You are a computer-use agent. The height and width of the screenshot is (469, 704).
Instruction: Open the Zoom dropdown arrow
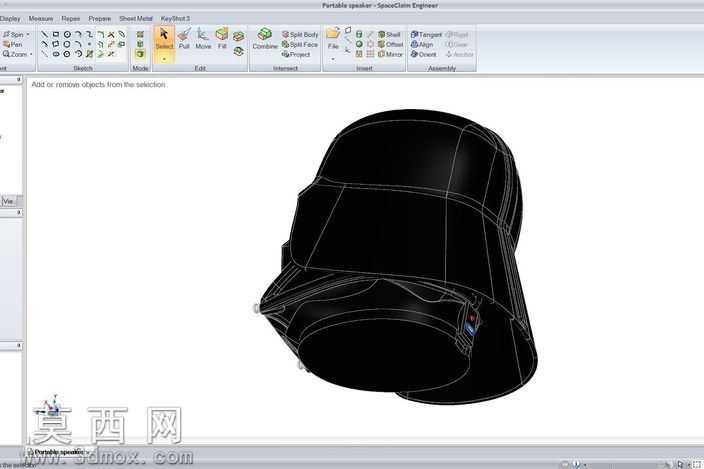(31, 54)
